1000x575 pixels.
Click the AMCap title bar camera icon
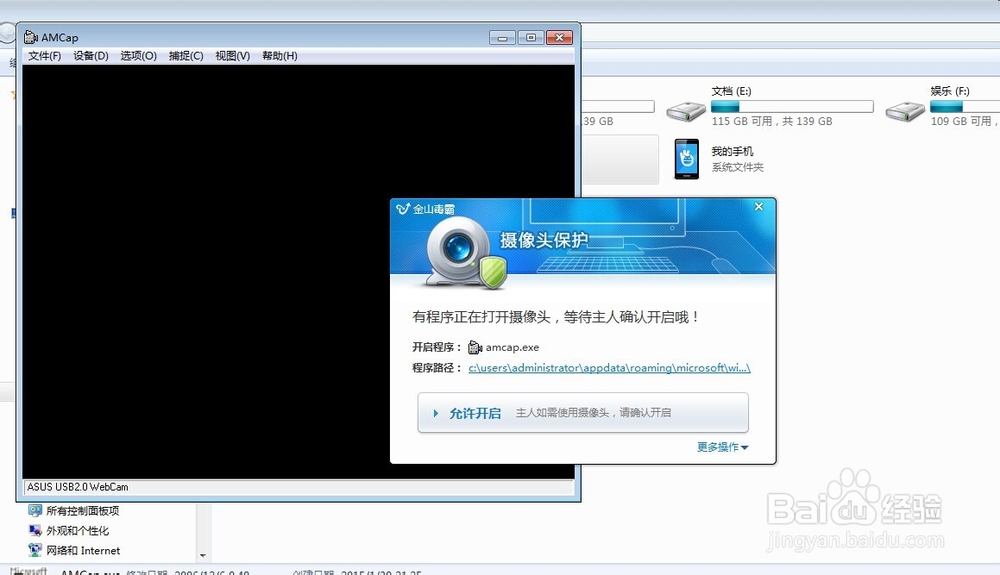[x=31, y=38]
